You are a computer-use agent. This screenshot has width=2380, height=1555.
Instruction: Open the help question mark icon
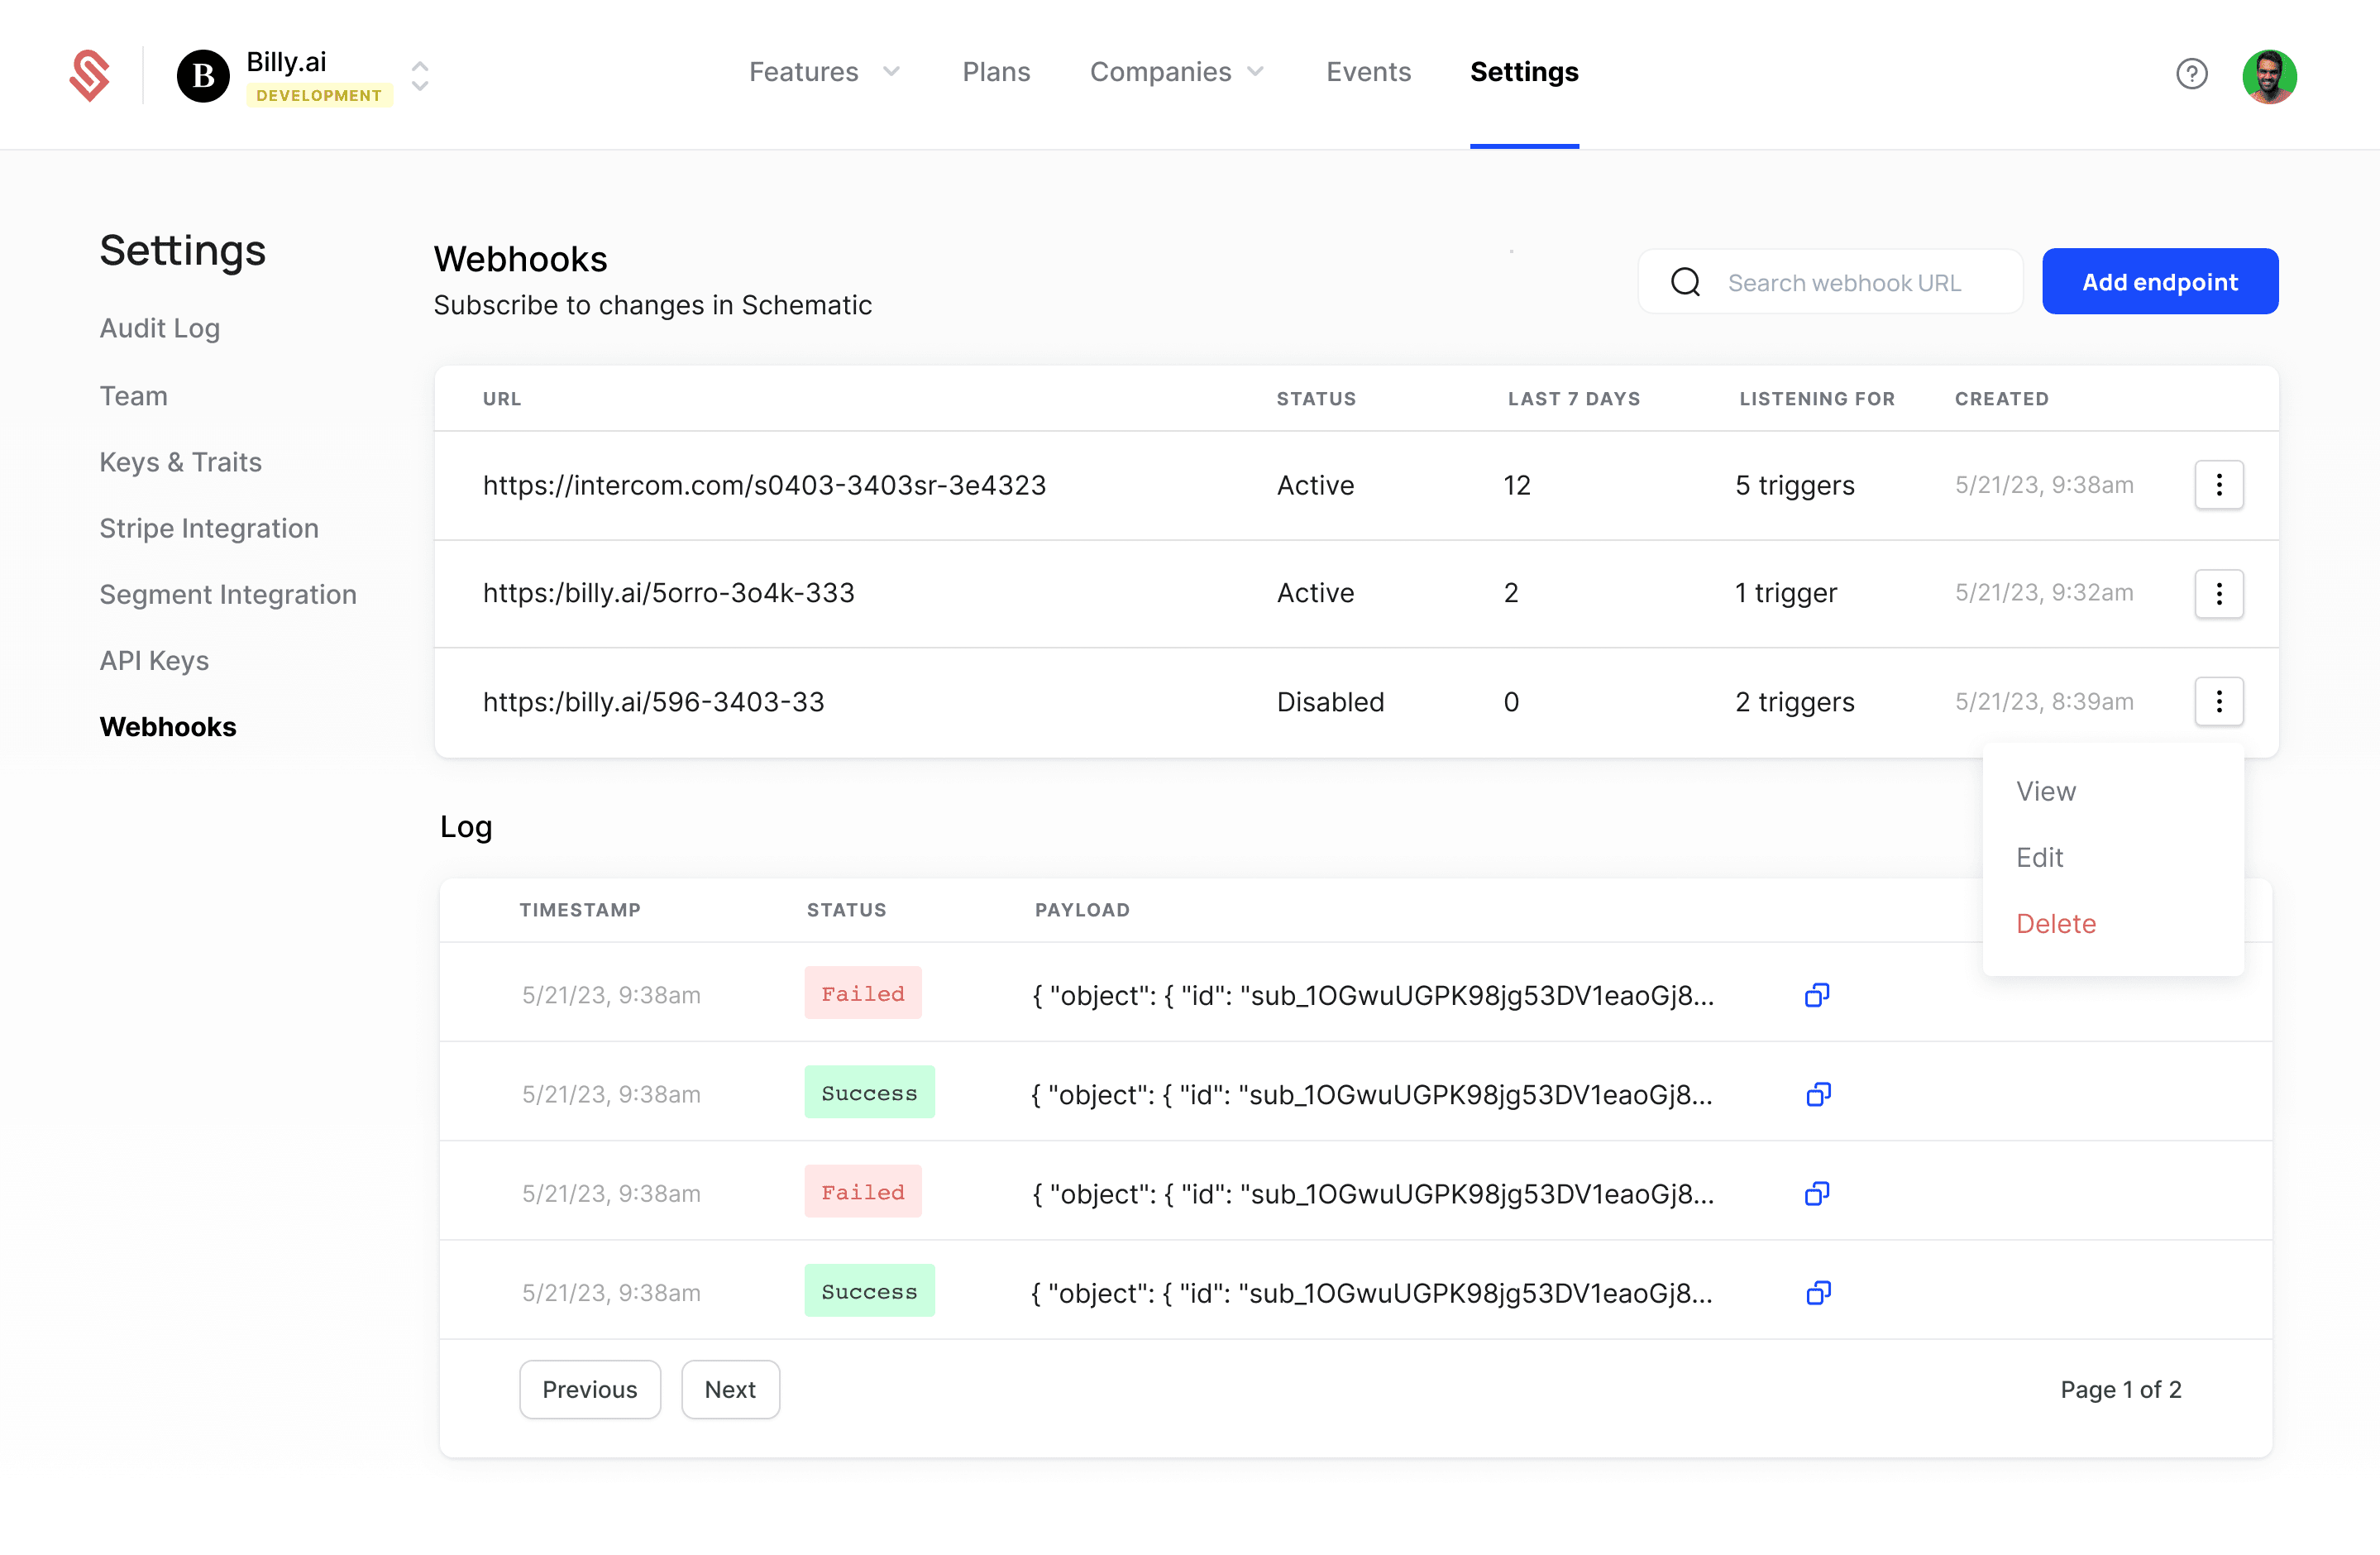pos(2191,74)
